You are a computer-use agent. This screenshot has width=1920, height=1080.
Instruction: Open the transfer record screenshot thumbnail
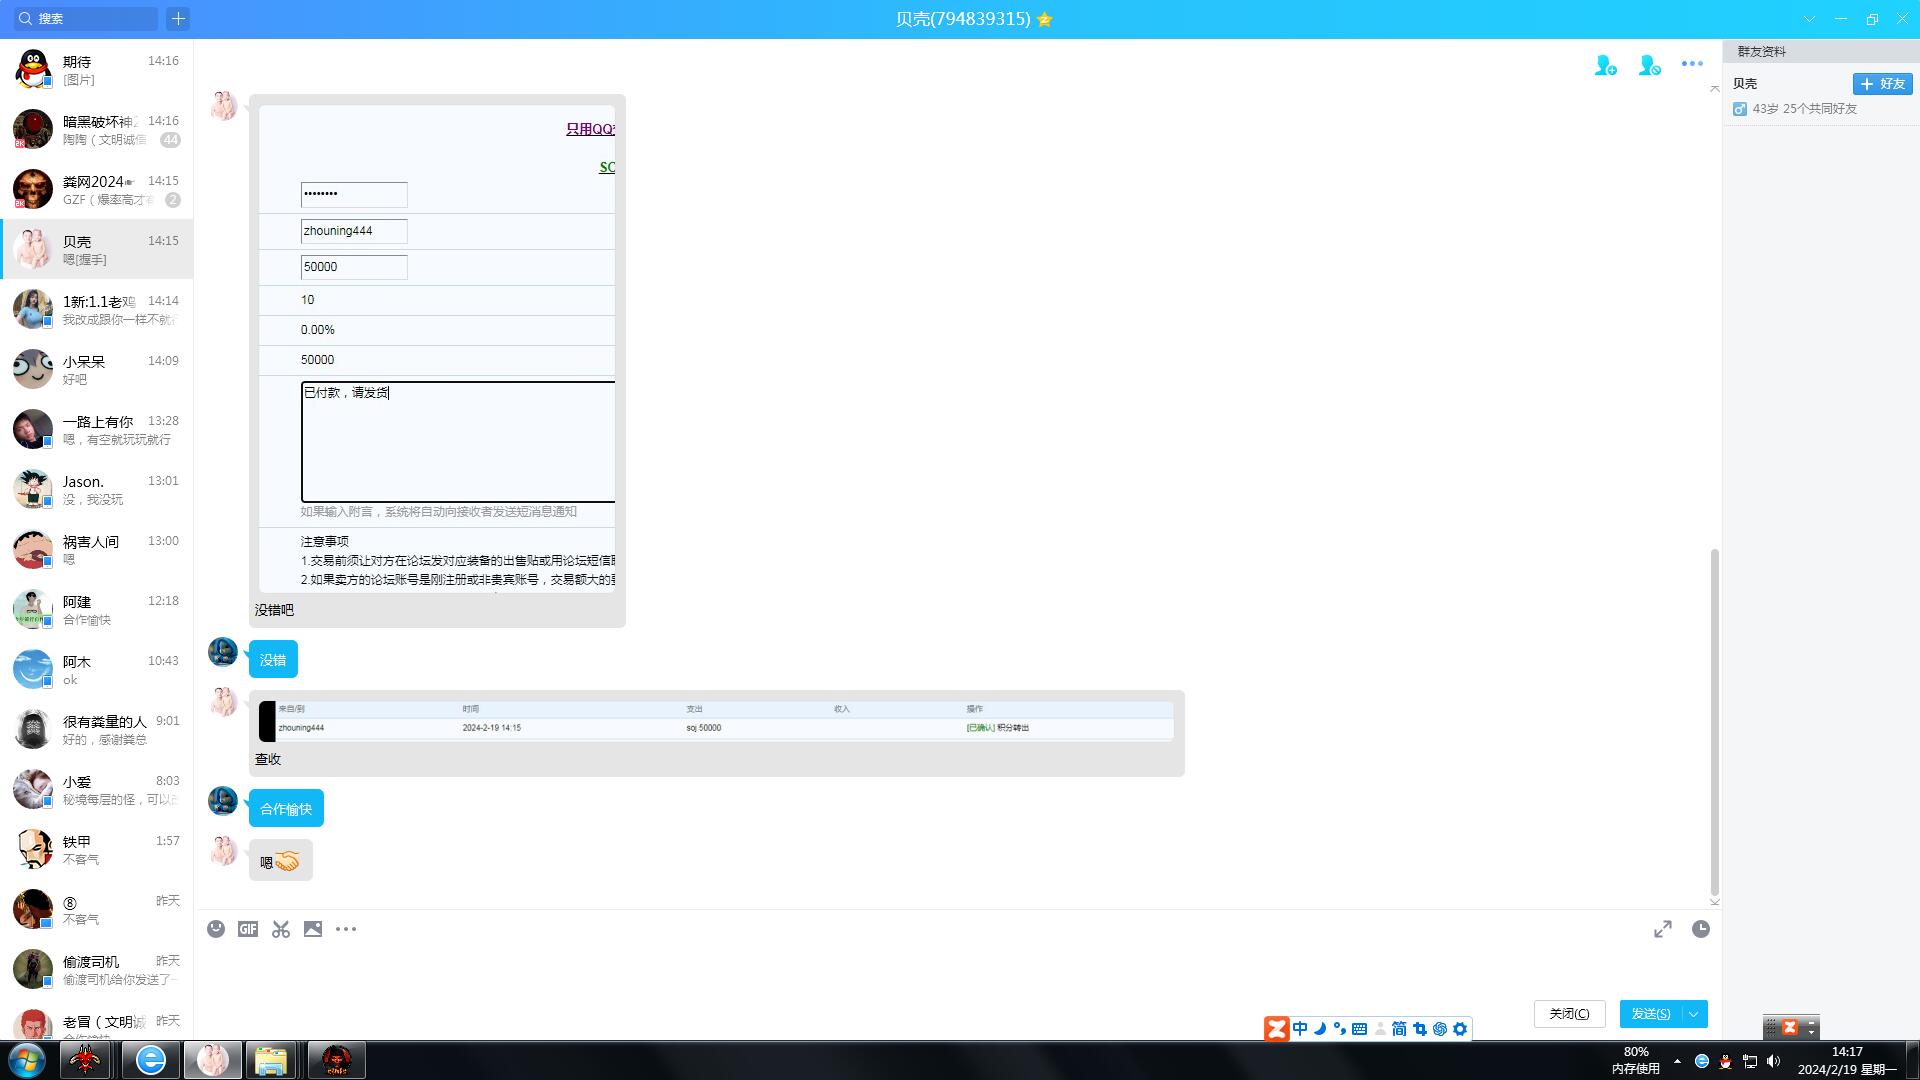coord(716,720)
